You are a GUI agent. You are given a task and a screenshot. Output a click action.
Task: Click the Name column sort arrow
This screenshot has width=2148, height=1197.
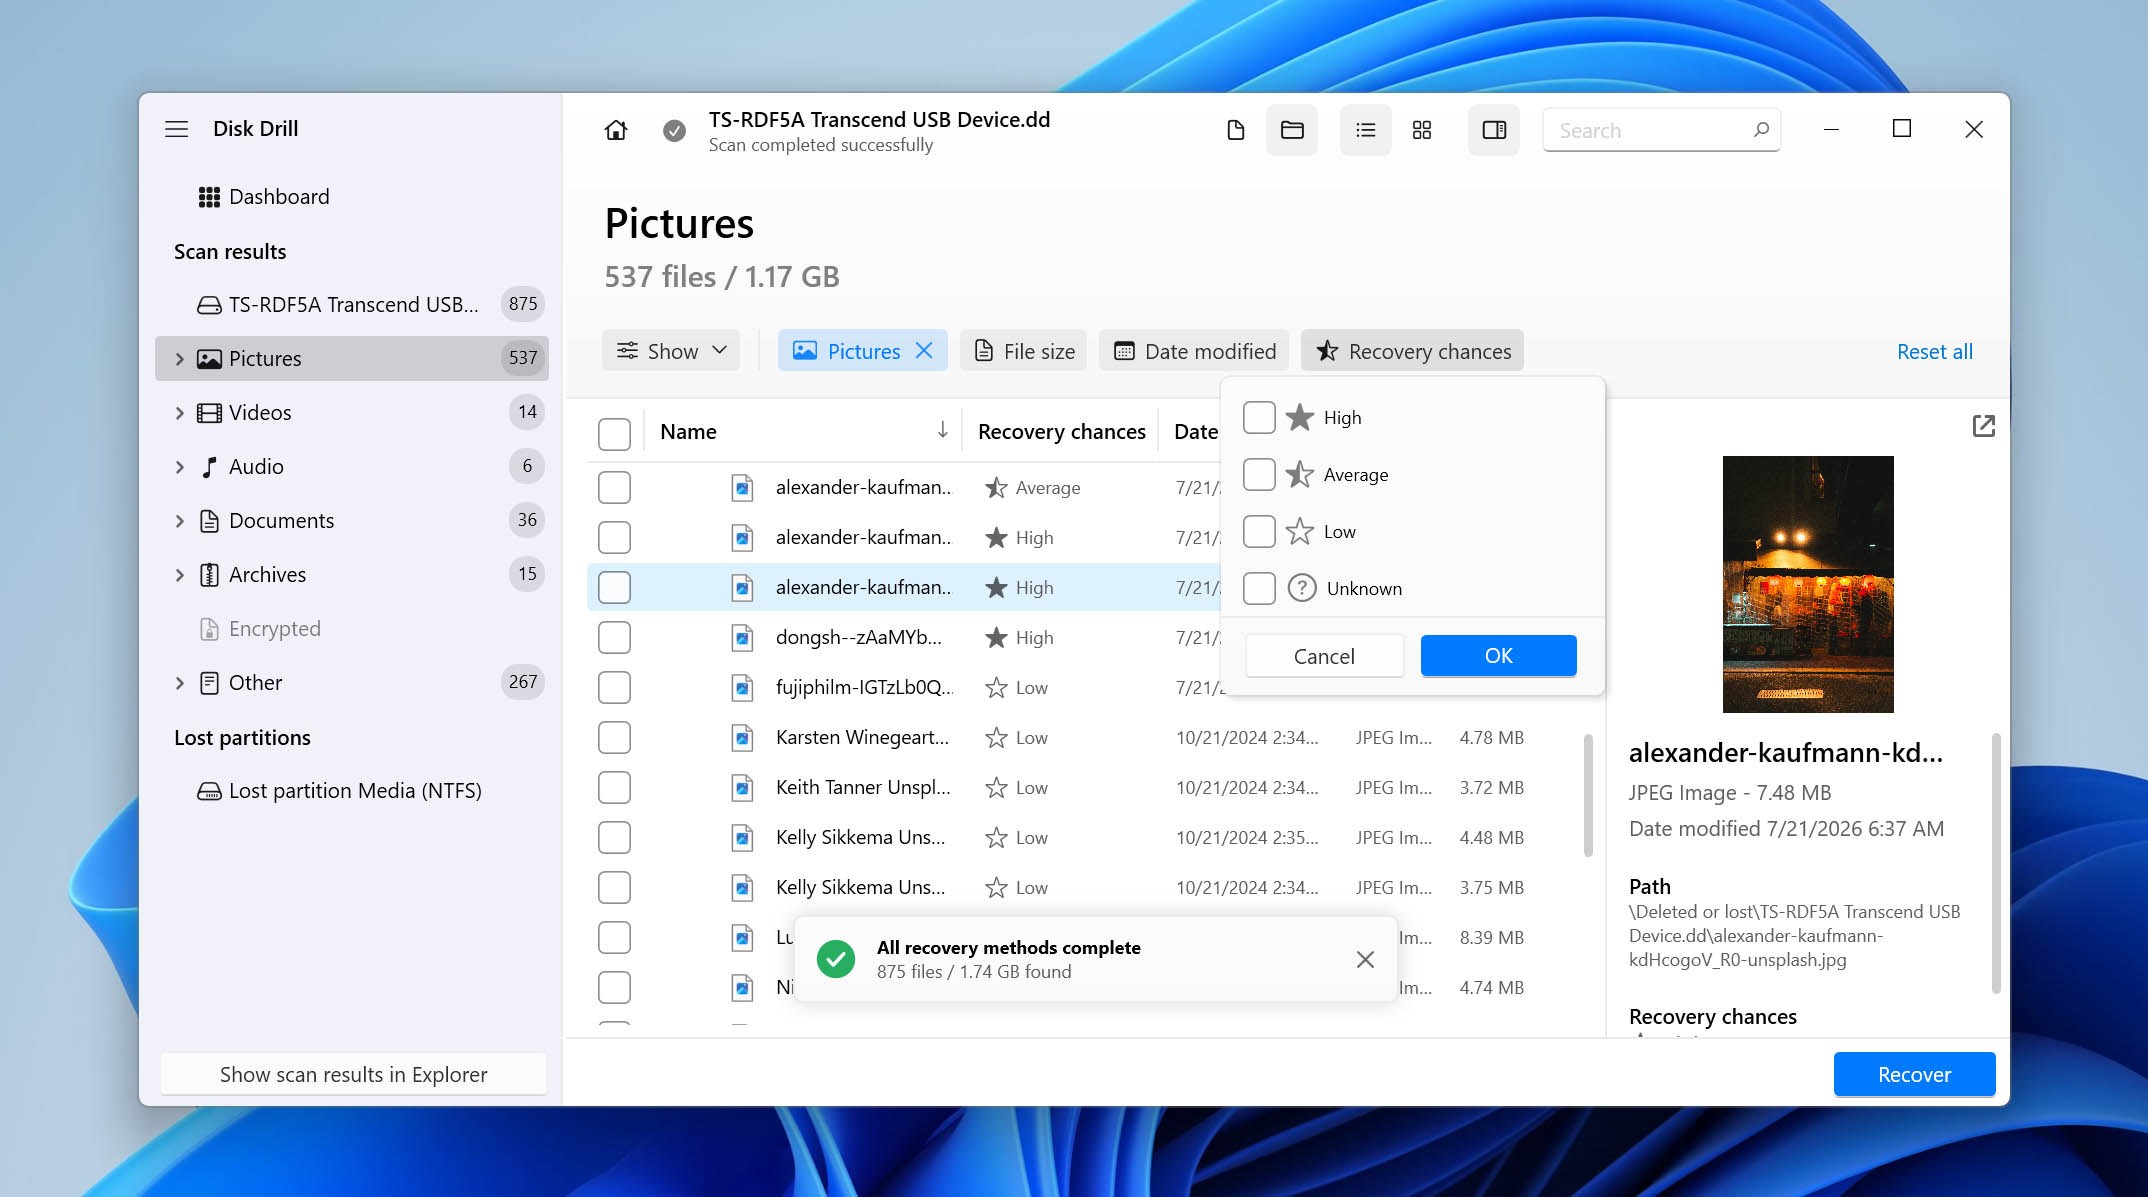coord(942,430)
